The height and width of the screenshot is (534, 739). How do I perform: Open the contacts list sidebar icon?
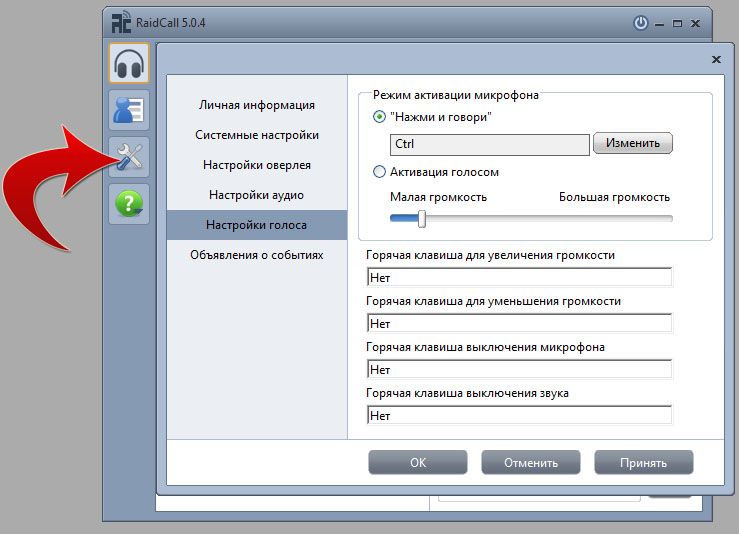pyautogui.click(x=129, y=110)
